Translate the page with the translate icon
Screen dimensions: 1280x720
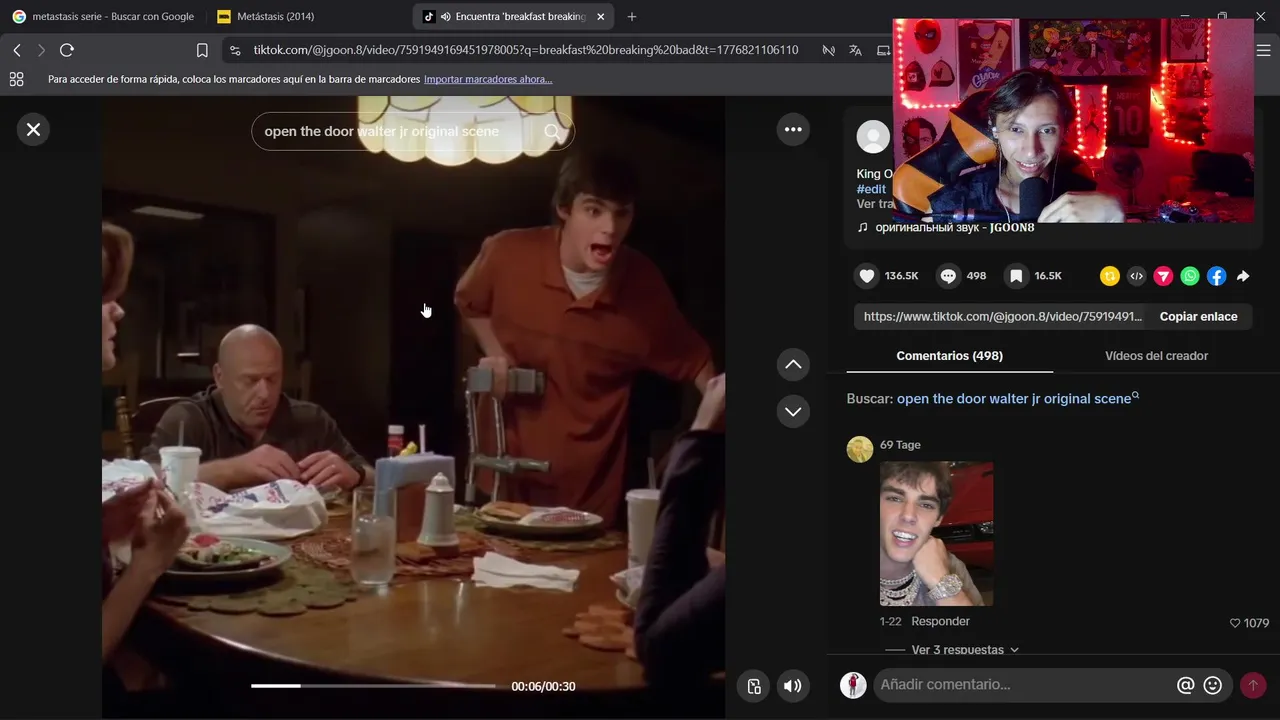[x=855, y=50]
